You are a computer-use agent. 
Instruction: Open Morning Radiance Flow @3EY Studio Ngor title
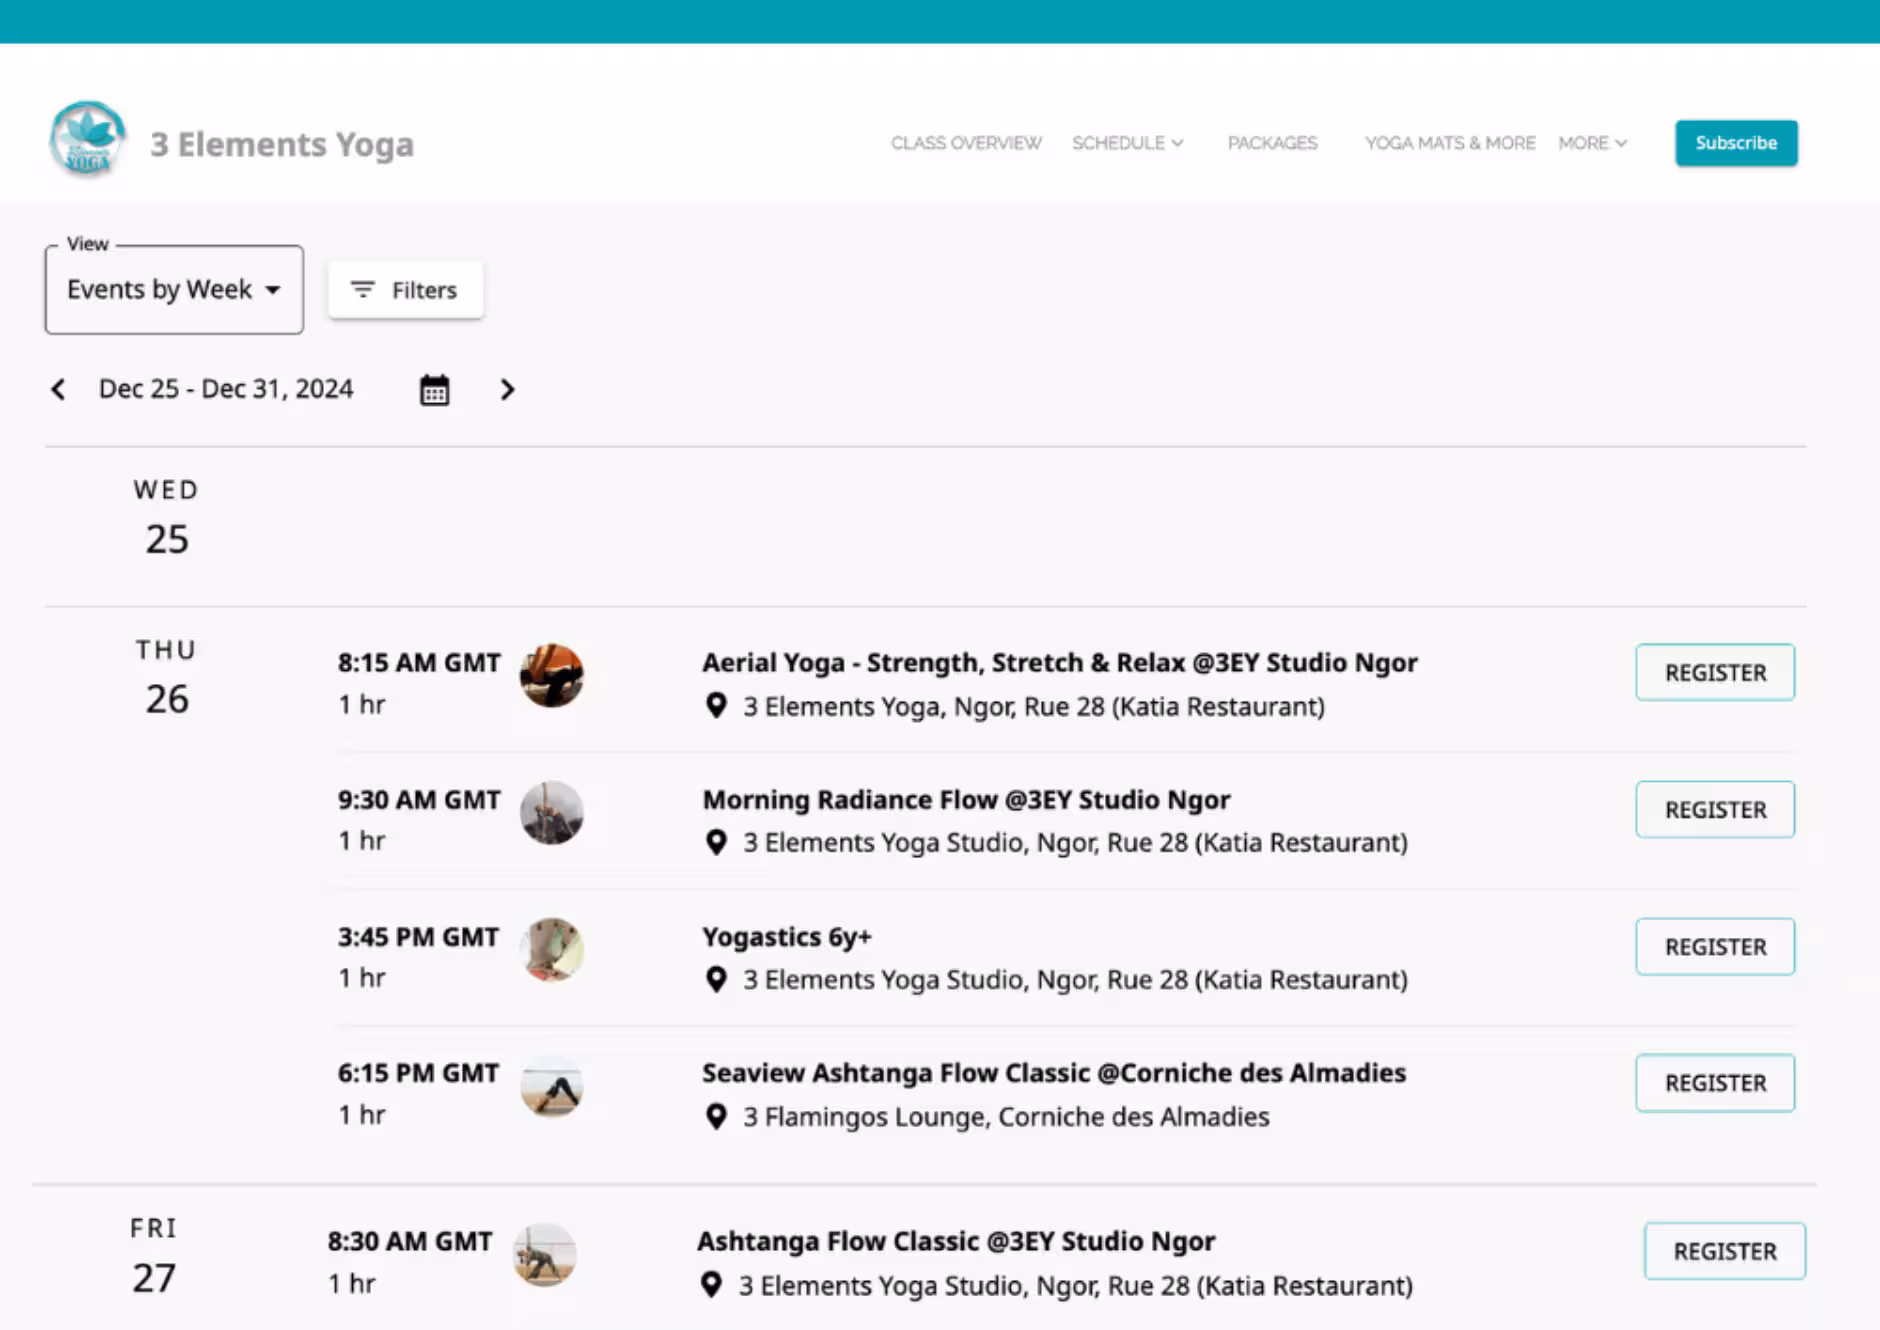click(966, 800)
